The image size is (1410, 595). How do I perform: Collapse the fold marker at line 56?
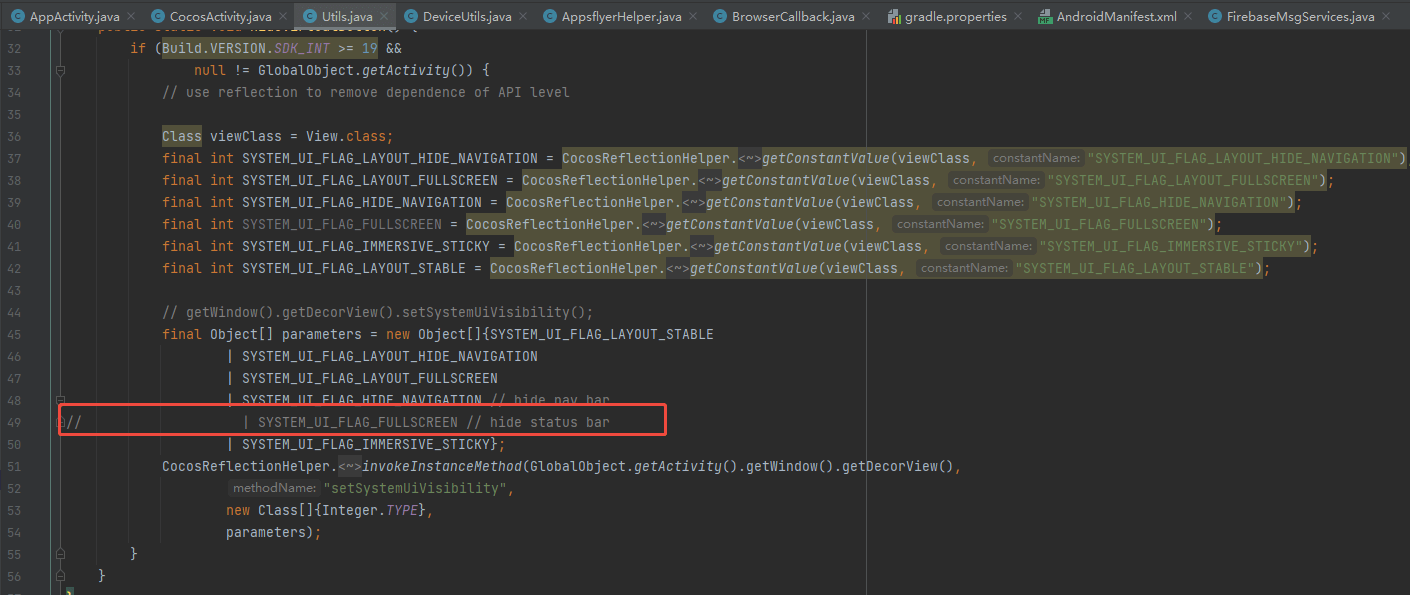(x=61, y=576)
